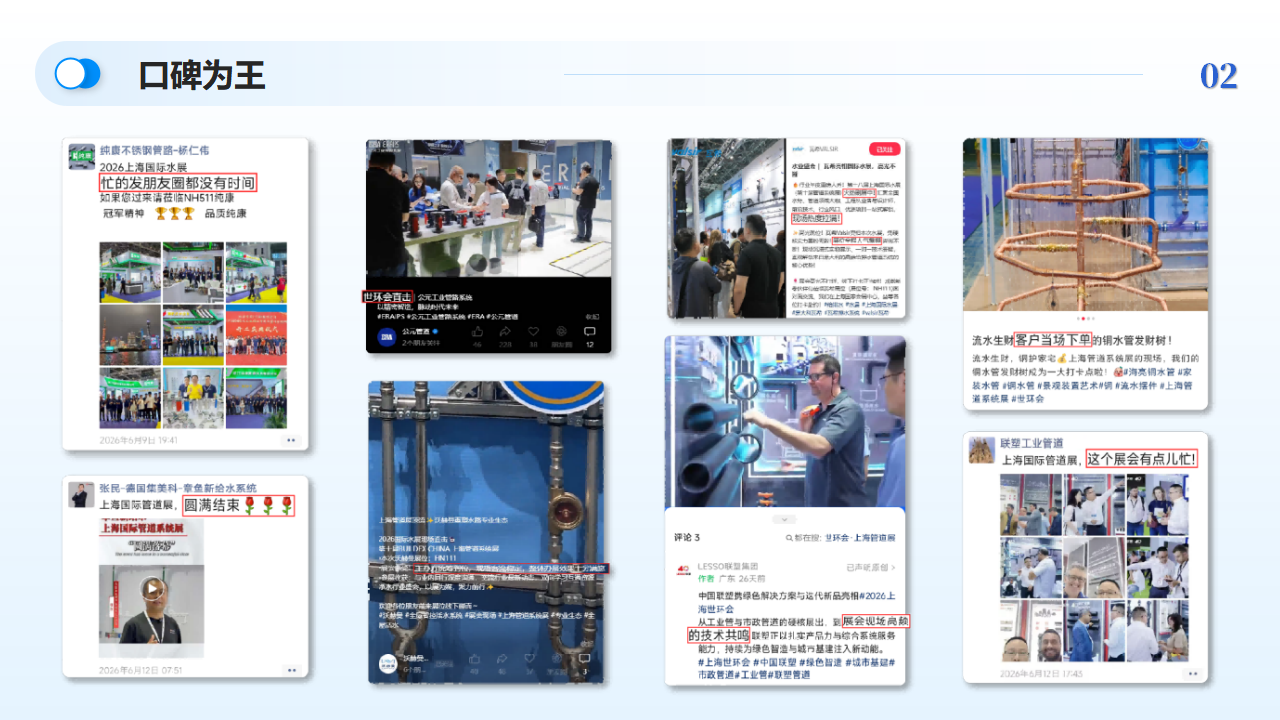1280x720 pixels.
Task: Tap the 朋友圈 moments icon on 公元管道 video
Action: 561,331
